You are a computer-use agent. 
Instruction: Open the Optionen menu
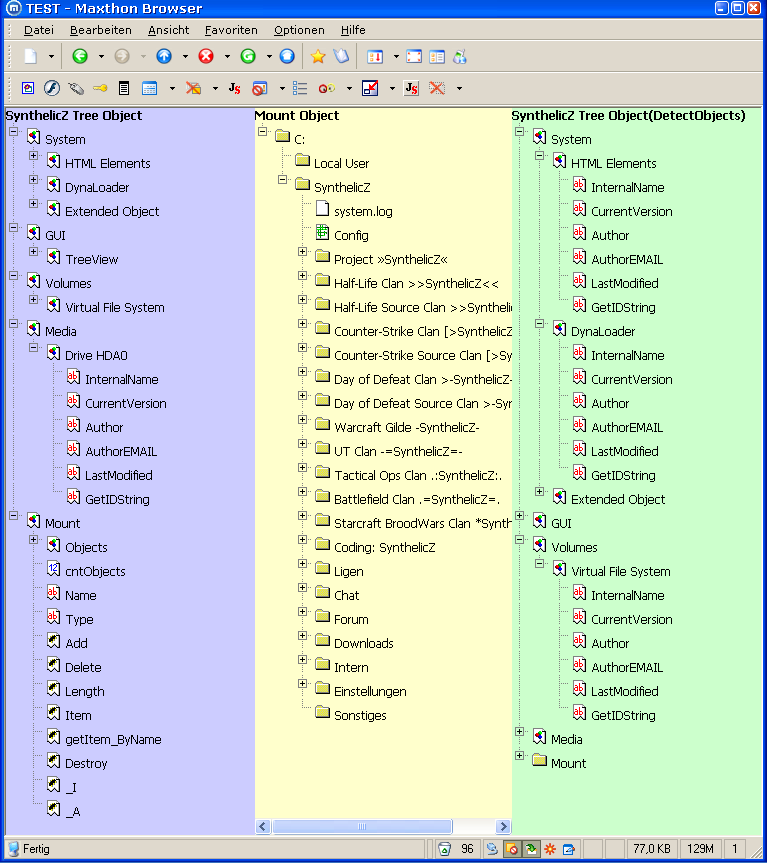point(299,30)
